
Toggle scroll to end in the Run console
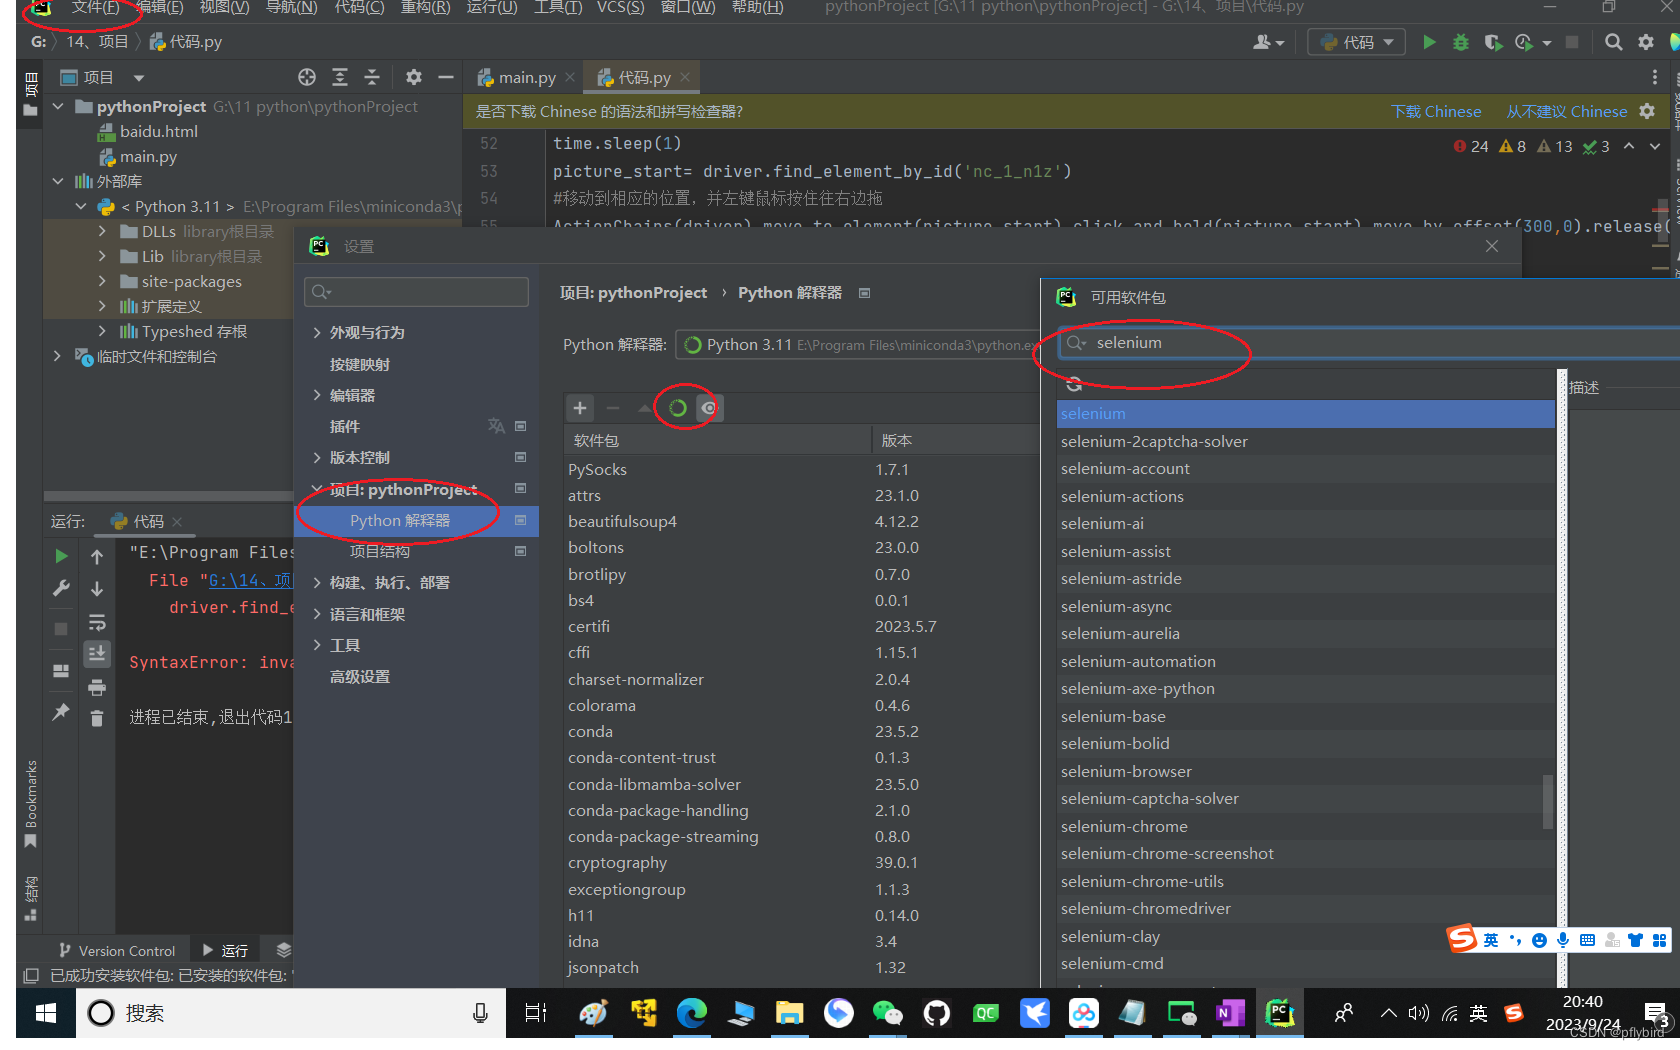pos(97,654)
